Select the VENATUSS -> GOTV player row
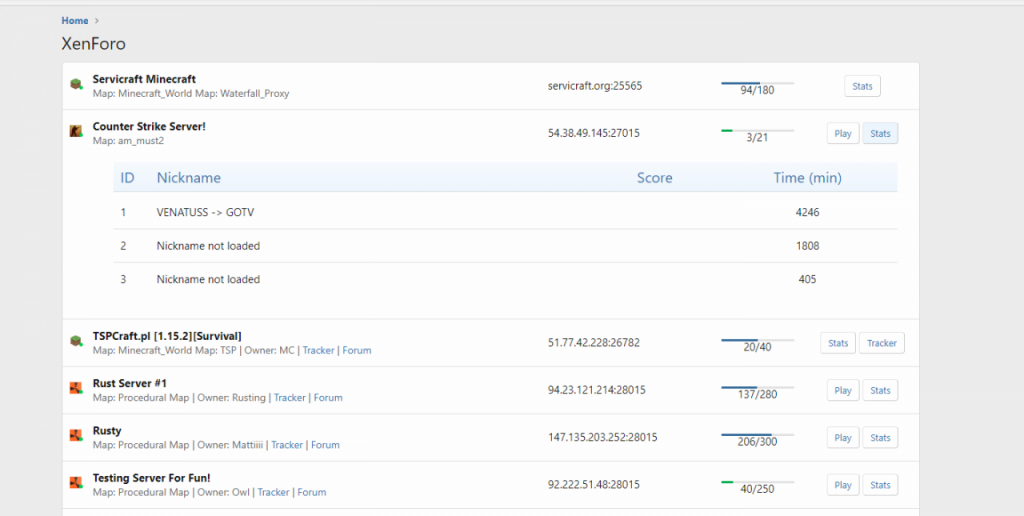The width and height of the screenshot is (1024, 516). coord(505,212)
